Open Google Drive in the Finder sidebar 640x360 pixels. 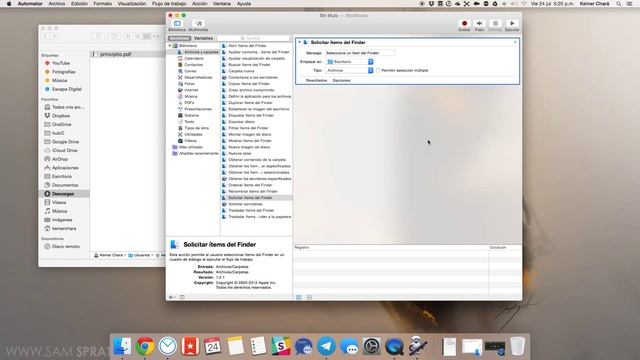click(x=65, y=142)
